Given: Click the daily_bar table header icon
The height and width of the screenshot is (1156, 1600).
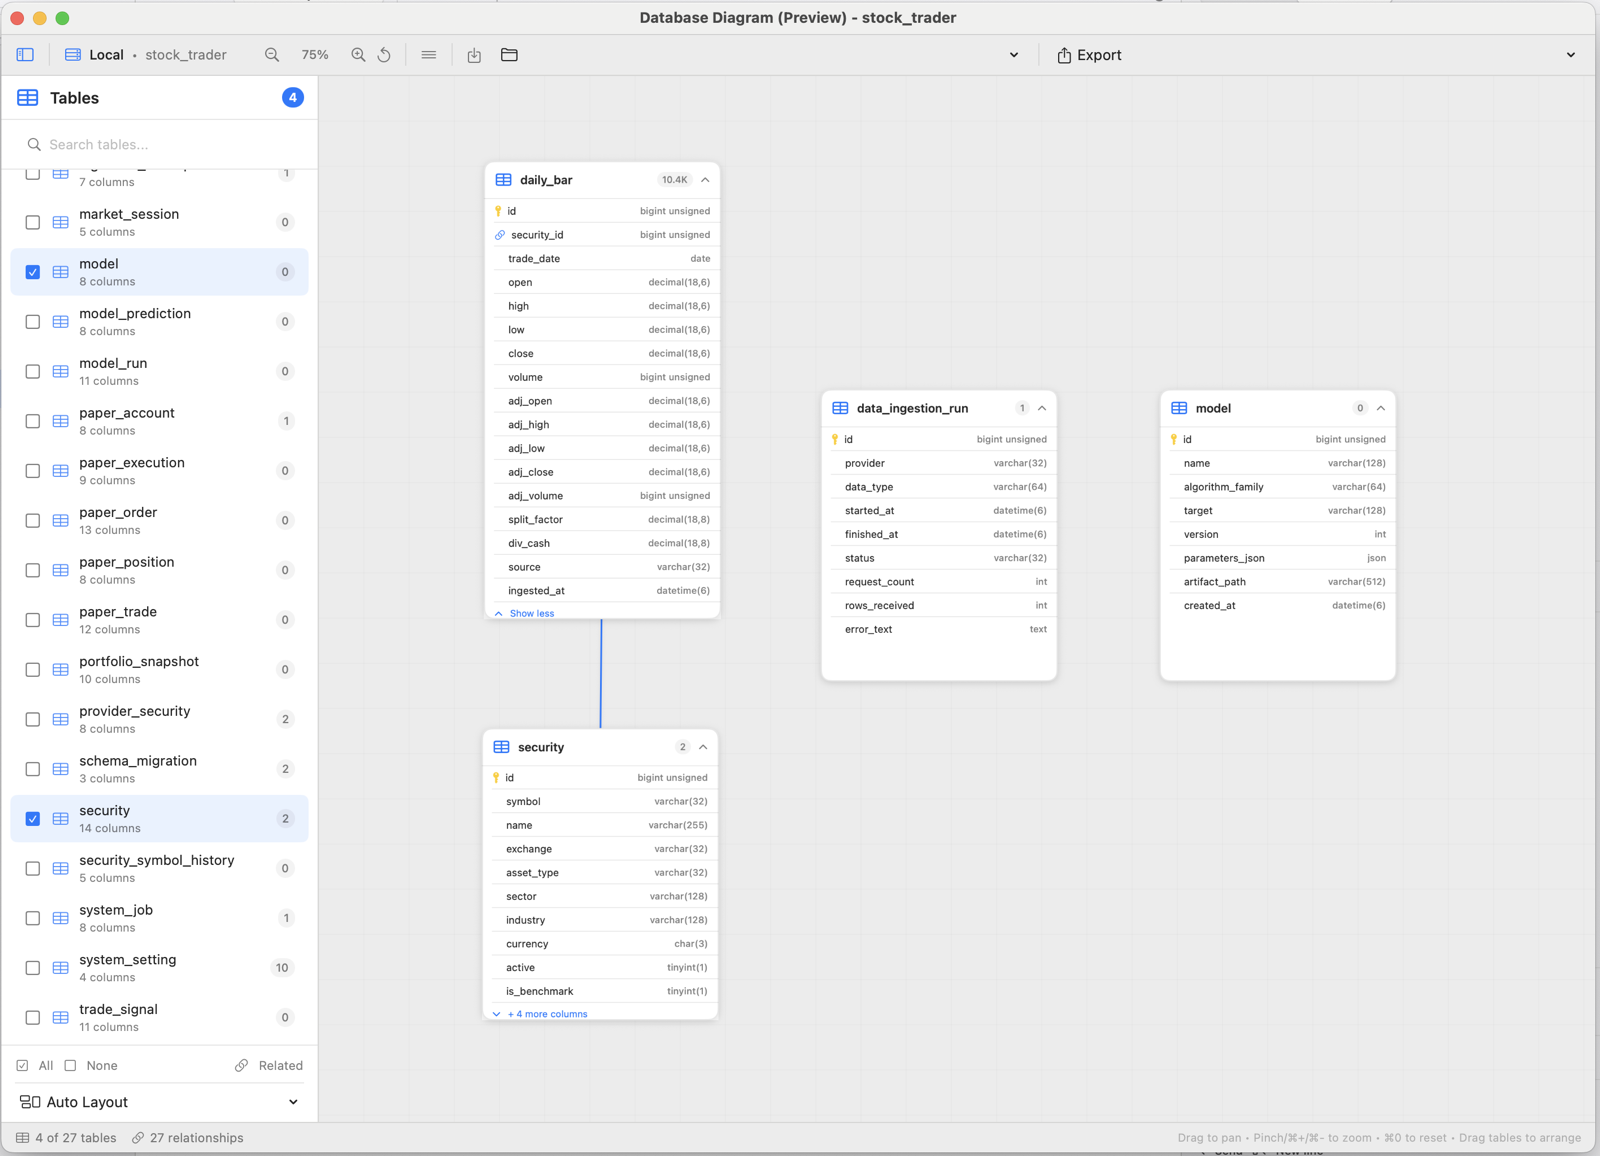Looking at the screenshot, I should pos(504,180).
